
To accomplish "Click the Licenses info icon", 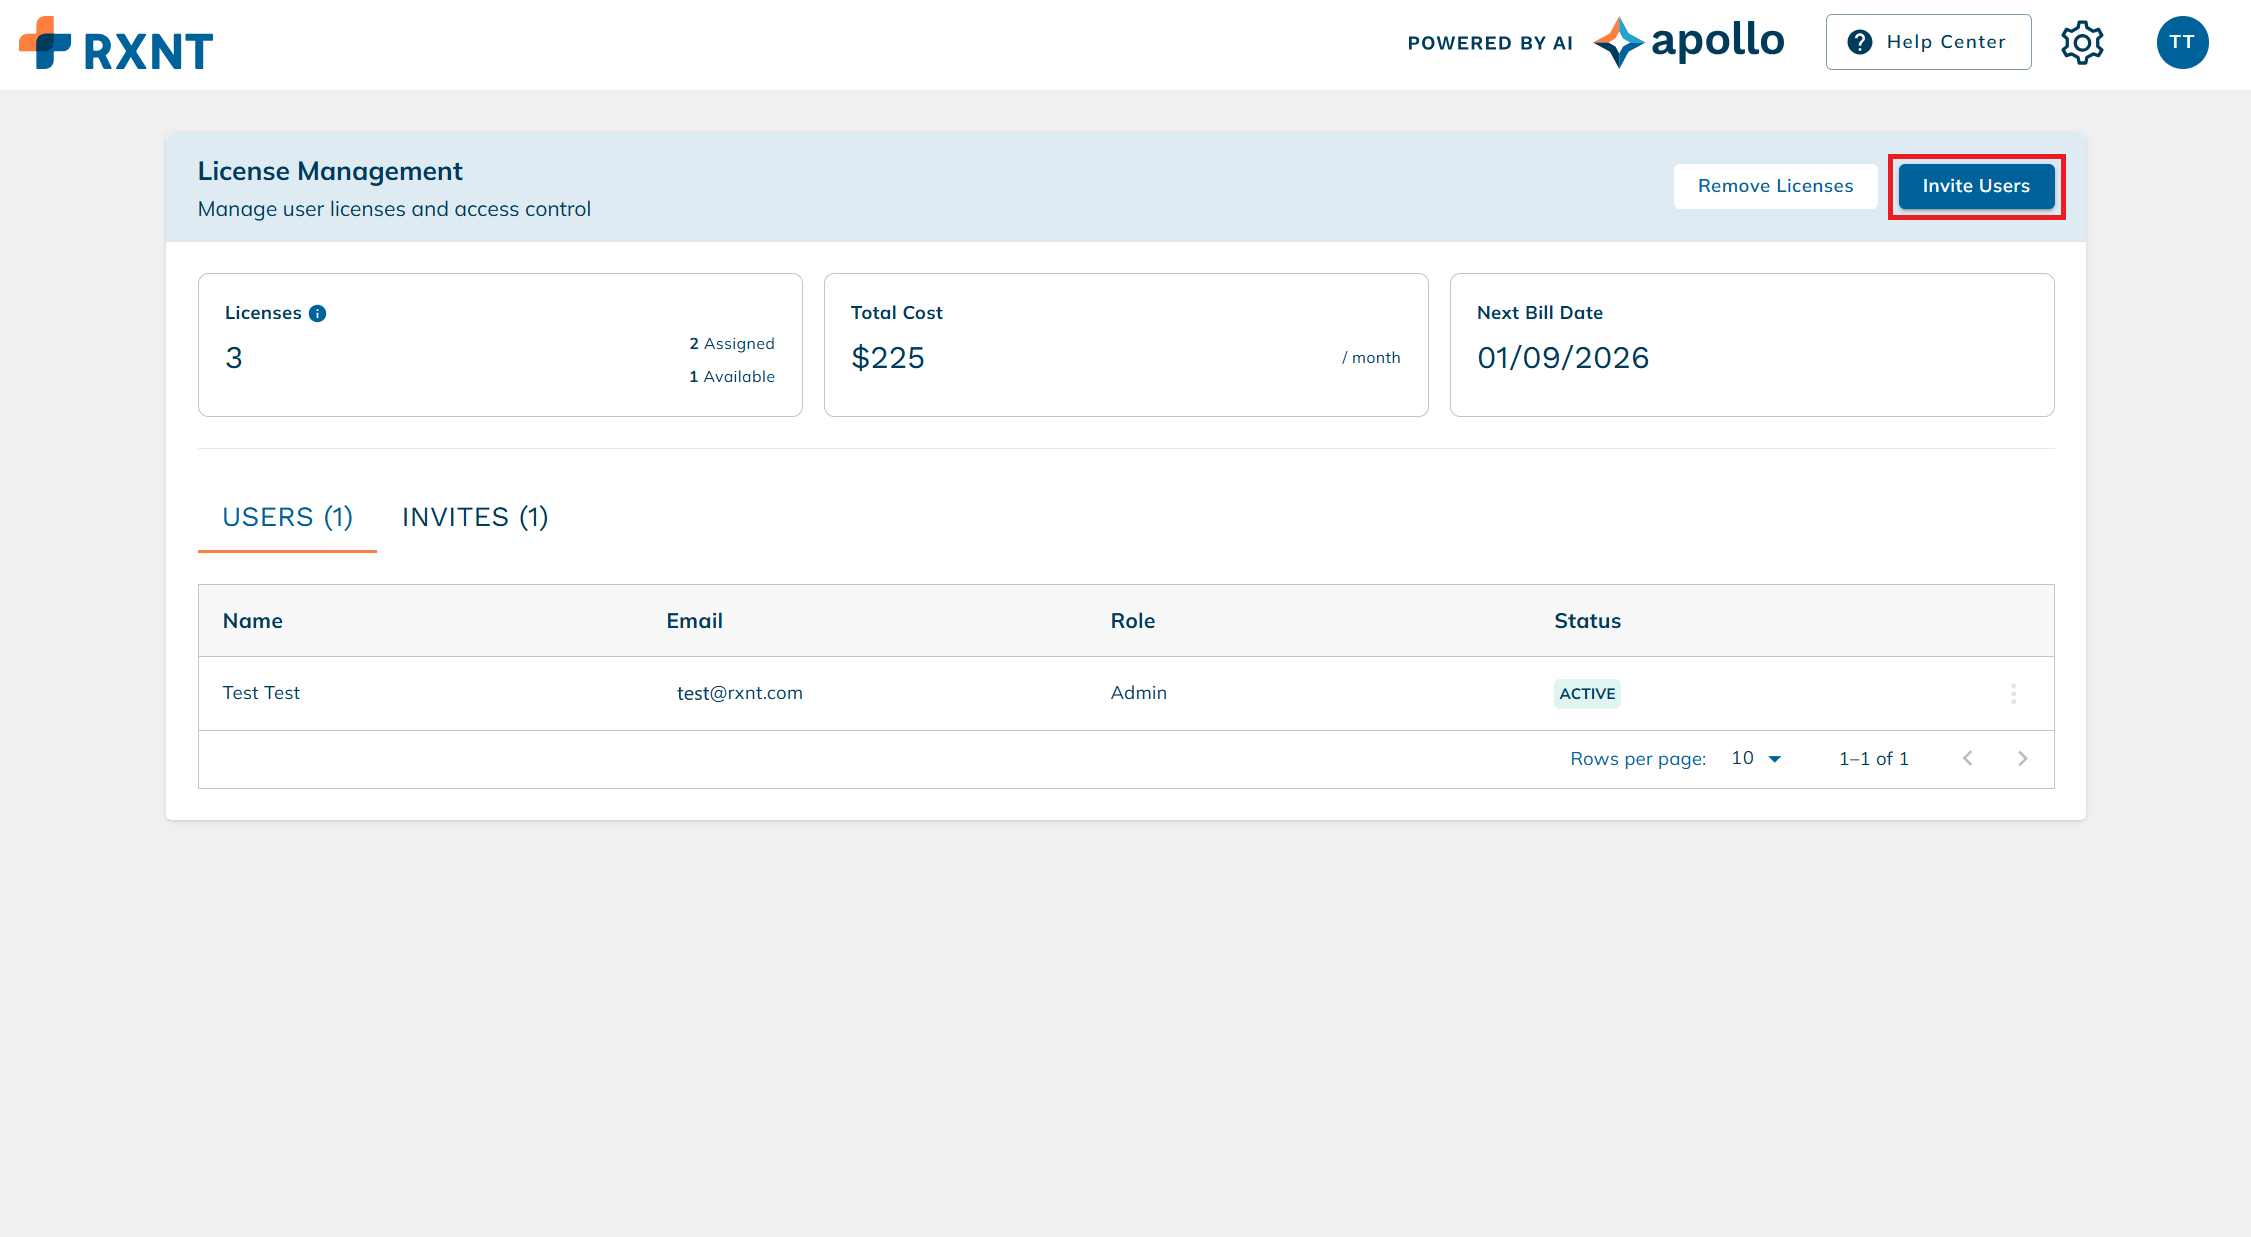I will pyautogui.click(x=317, y=313).
